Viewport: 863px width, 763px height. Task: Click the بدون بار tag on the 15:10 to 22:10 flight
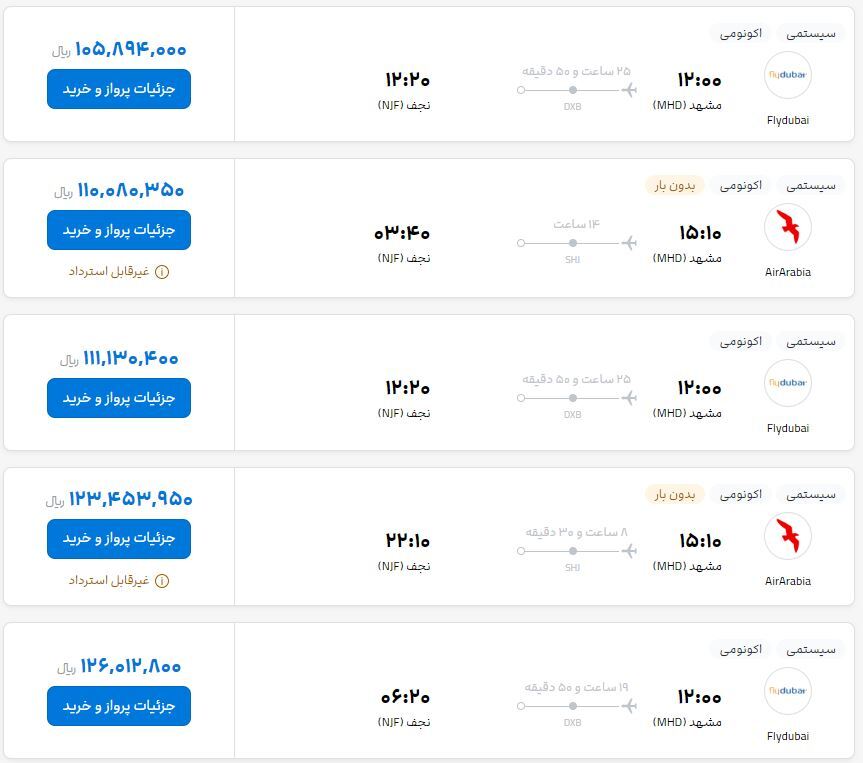tap(674, 494)
